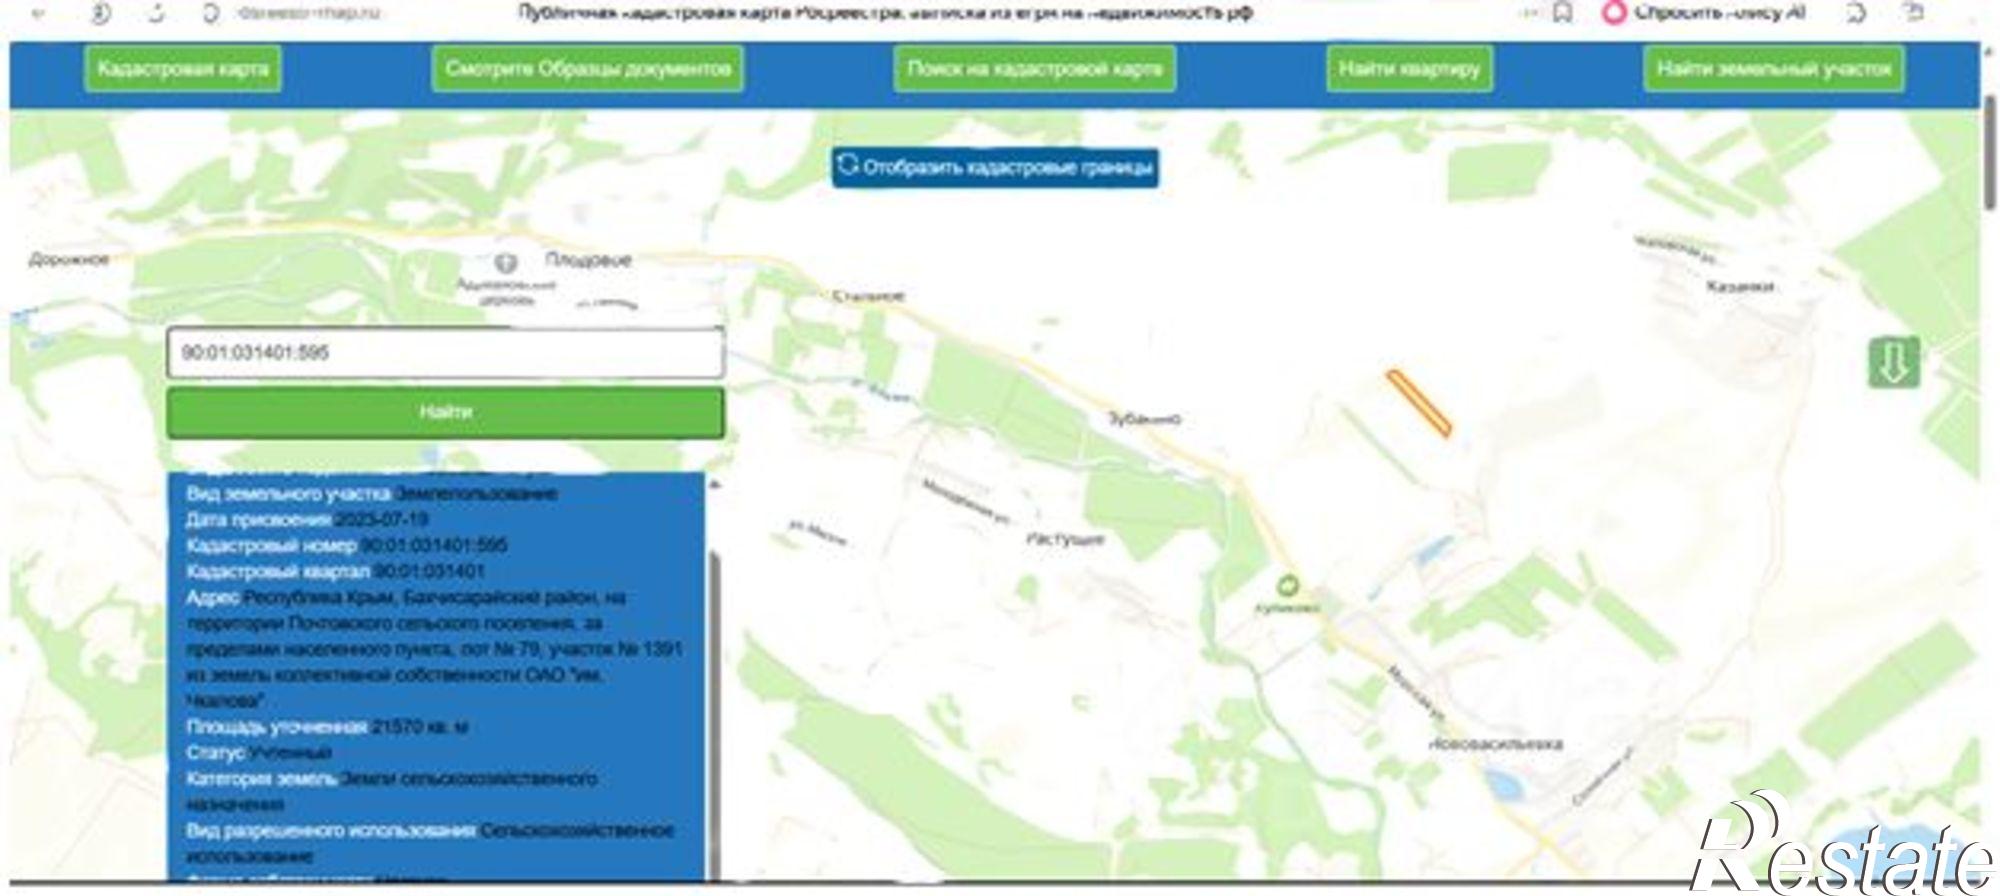Open the Кадастровая карта menu item
Viewport: 2000px width, 896px height.
tap(183, 69)
